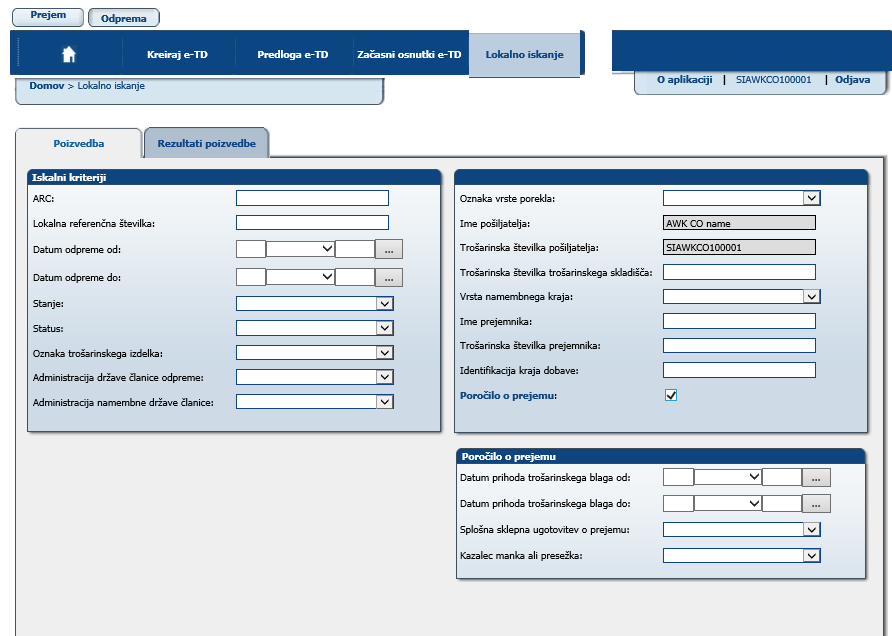Viewport: 892px width, 636px height.
Task: Click the Lokalna referenčna številka field
Action: click(x=312, y=222)
